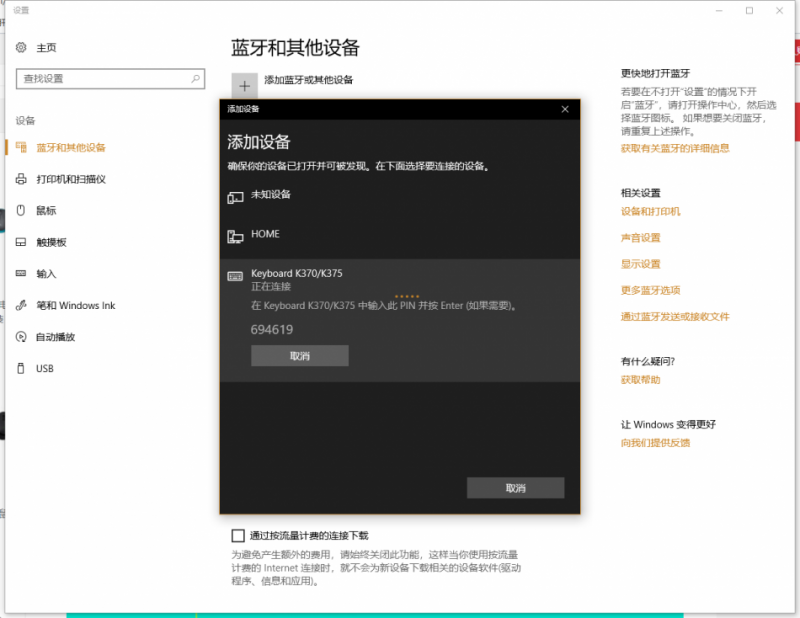Select 蓝牙和其他设备 in the sidebar

click(x=70, y=148)
